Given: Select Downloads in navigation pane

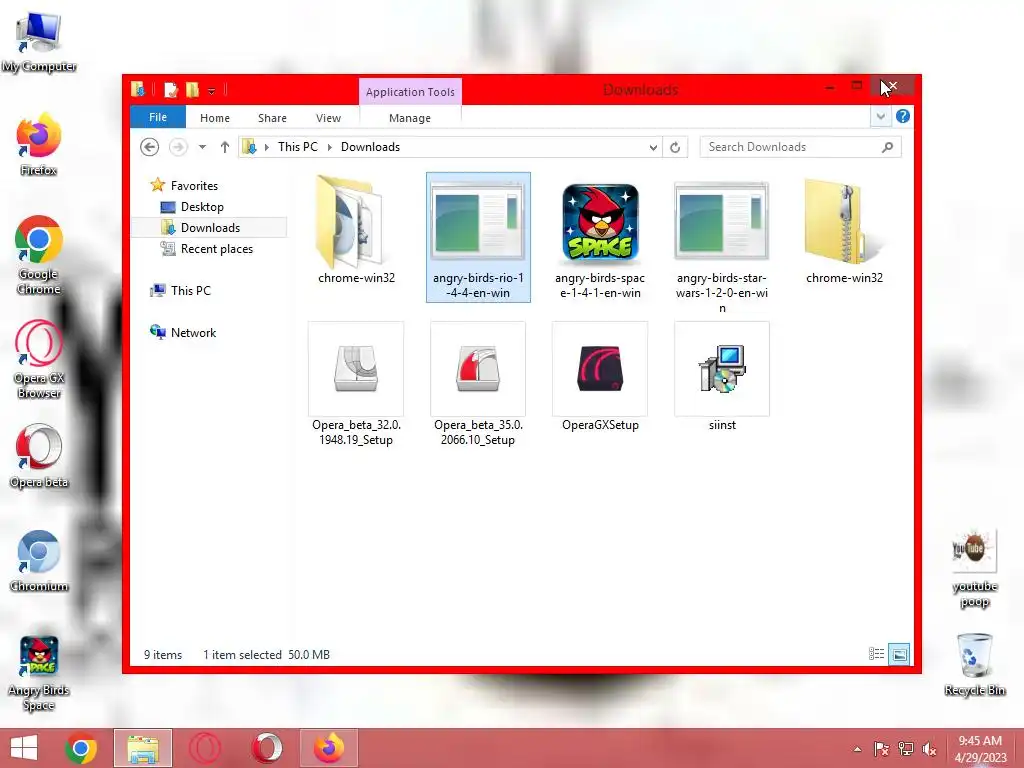Looking at the screenshot, I should [x=210, y=227].
